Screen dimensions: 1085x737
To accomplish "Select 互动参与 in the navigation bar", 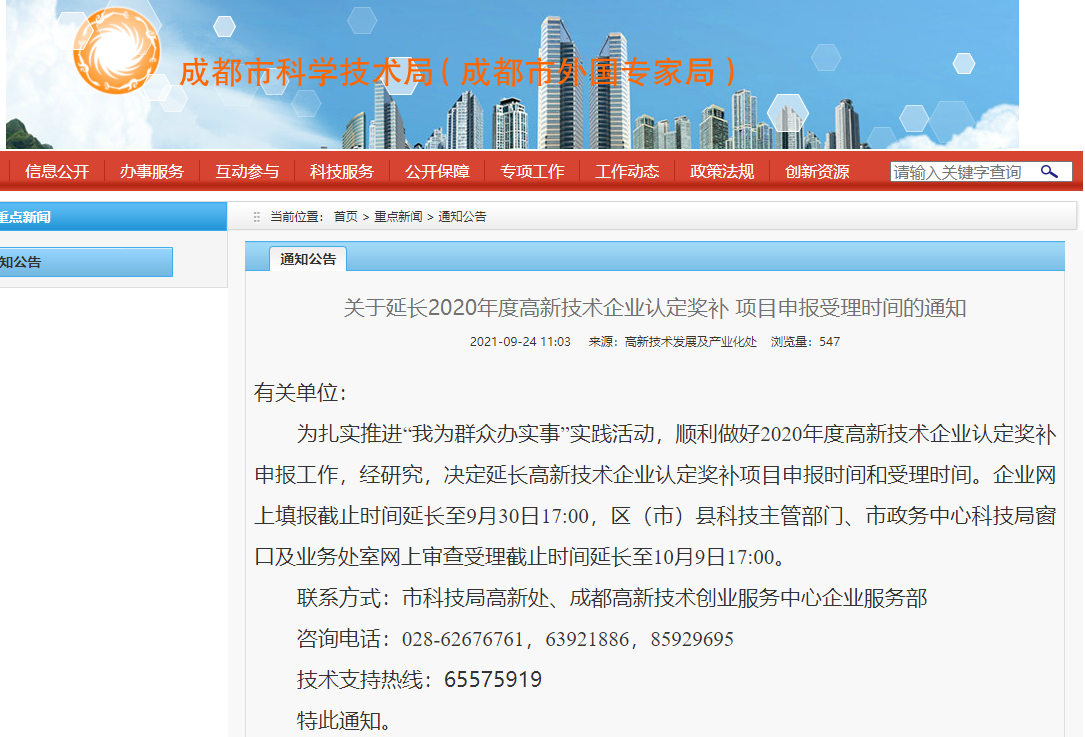I will (247, 172).
